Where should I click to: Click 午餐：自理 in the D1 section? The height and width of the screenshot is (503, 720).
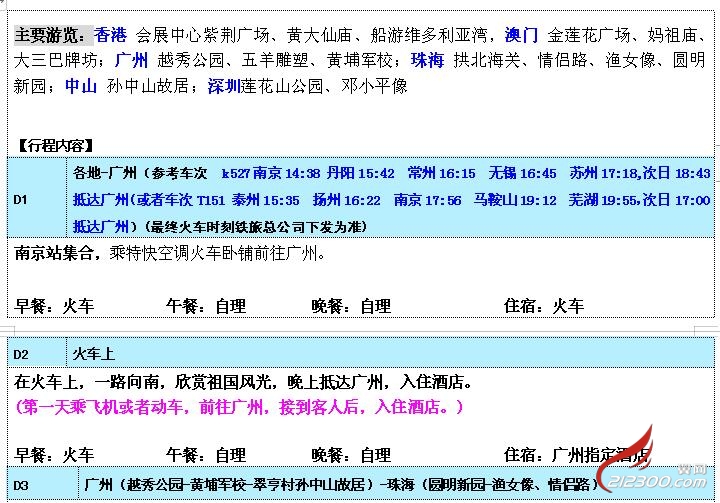click(206, 306)
